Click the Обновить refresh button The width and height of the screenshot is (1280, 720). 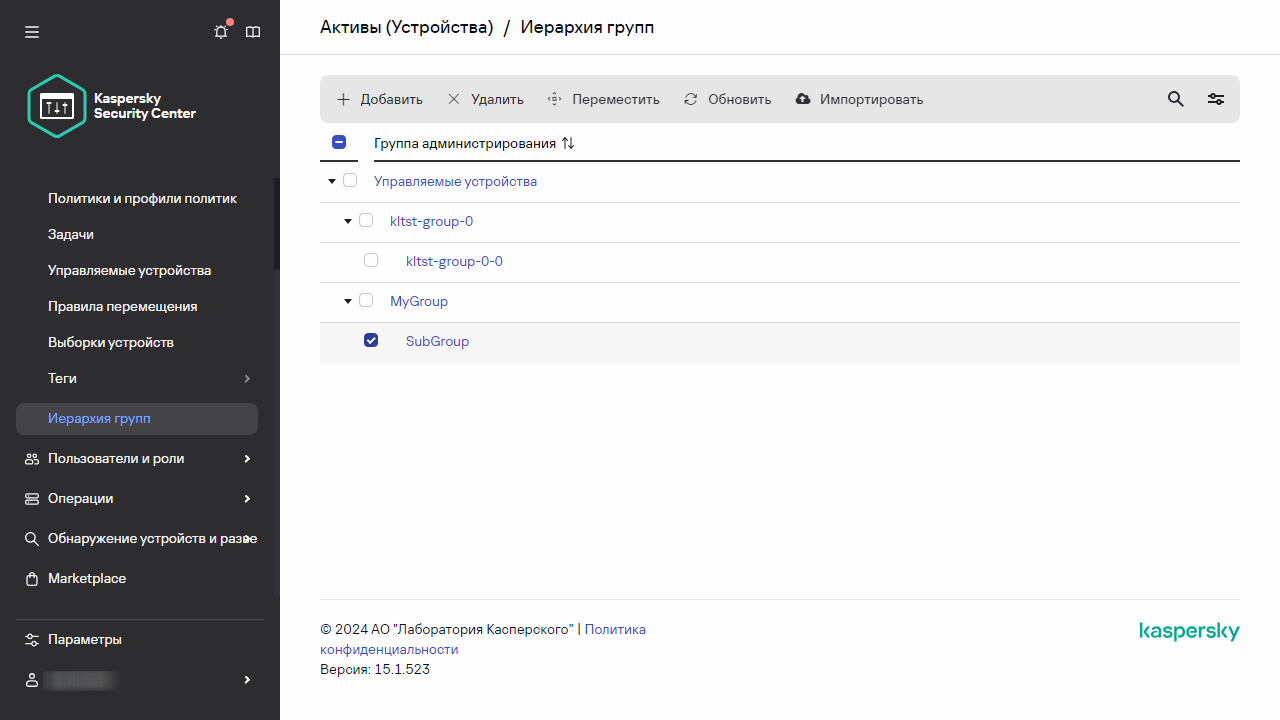(727, 99)
